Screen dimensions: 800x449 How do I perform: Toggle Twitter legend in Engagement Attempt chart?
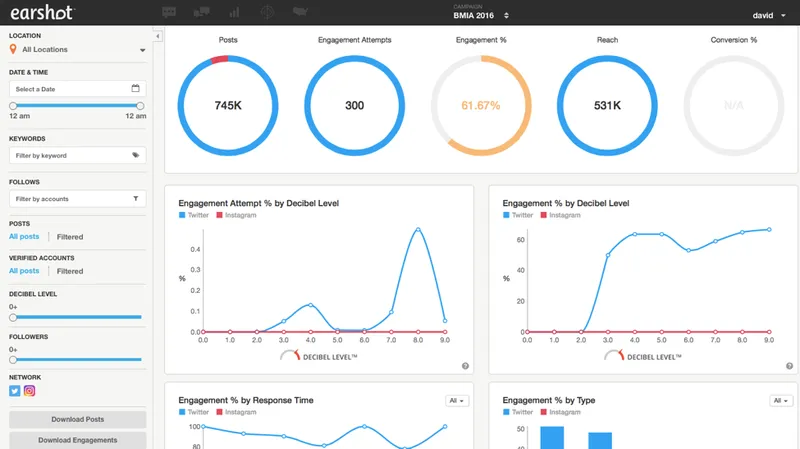point(194,215)
